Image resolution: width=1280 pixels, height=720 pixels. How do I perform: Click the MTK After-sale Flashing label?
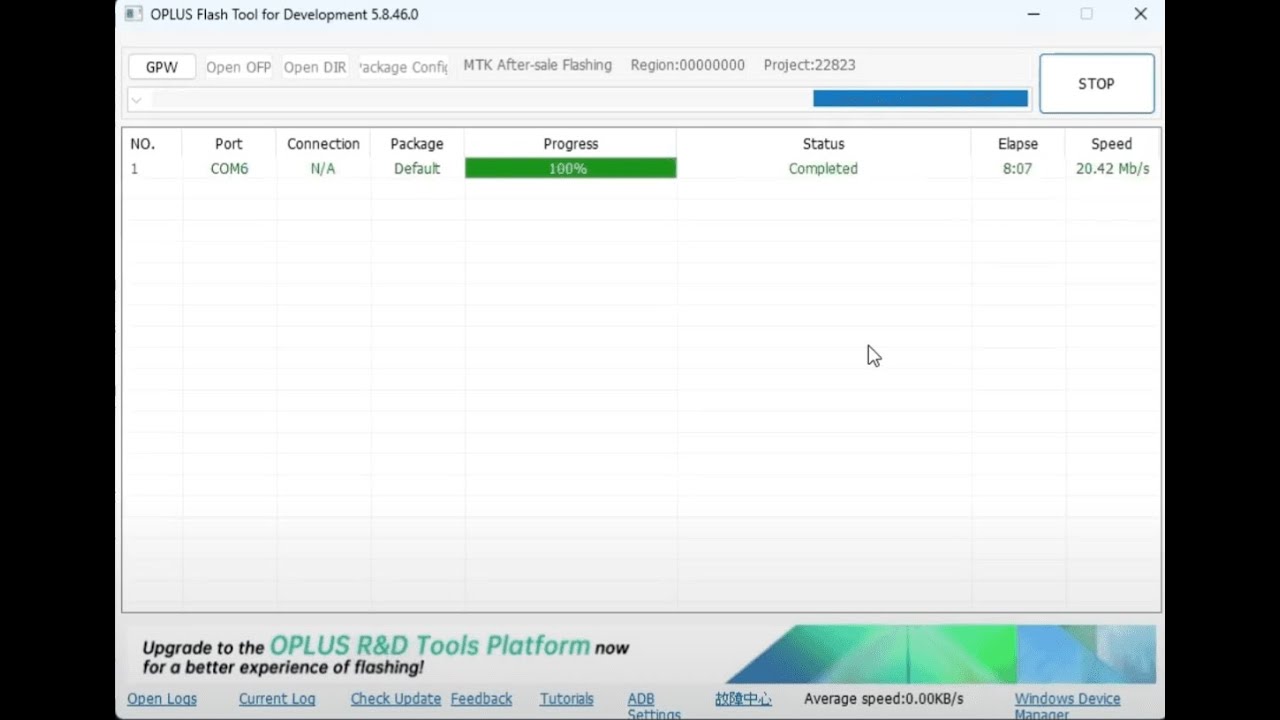(x=538, y=65)
